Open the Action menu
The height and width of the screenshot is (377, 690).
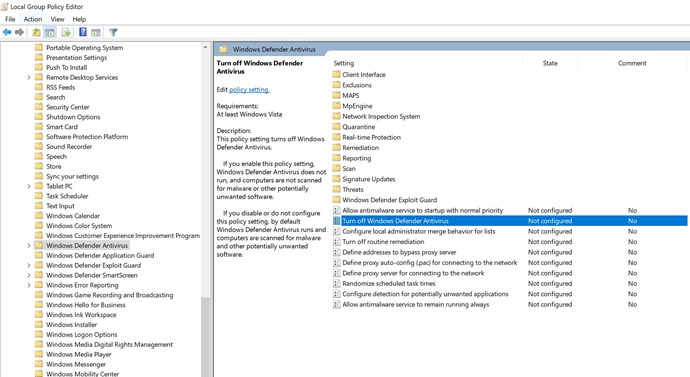[33, 19]
